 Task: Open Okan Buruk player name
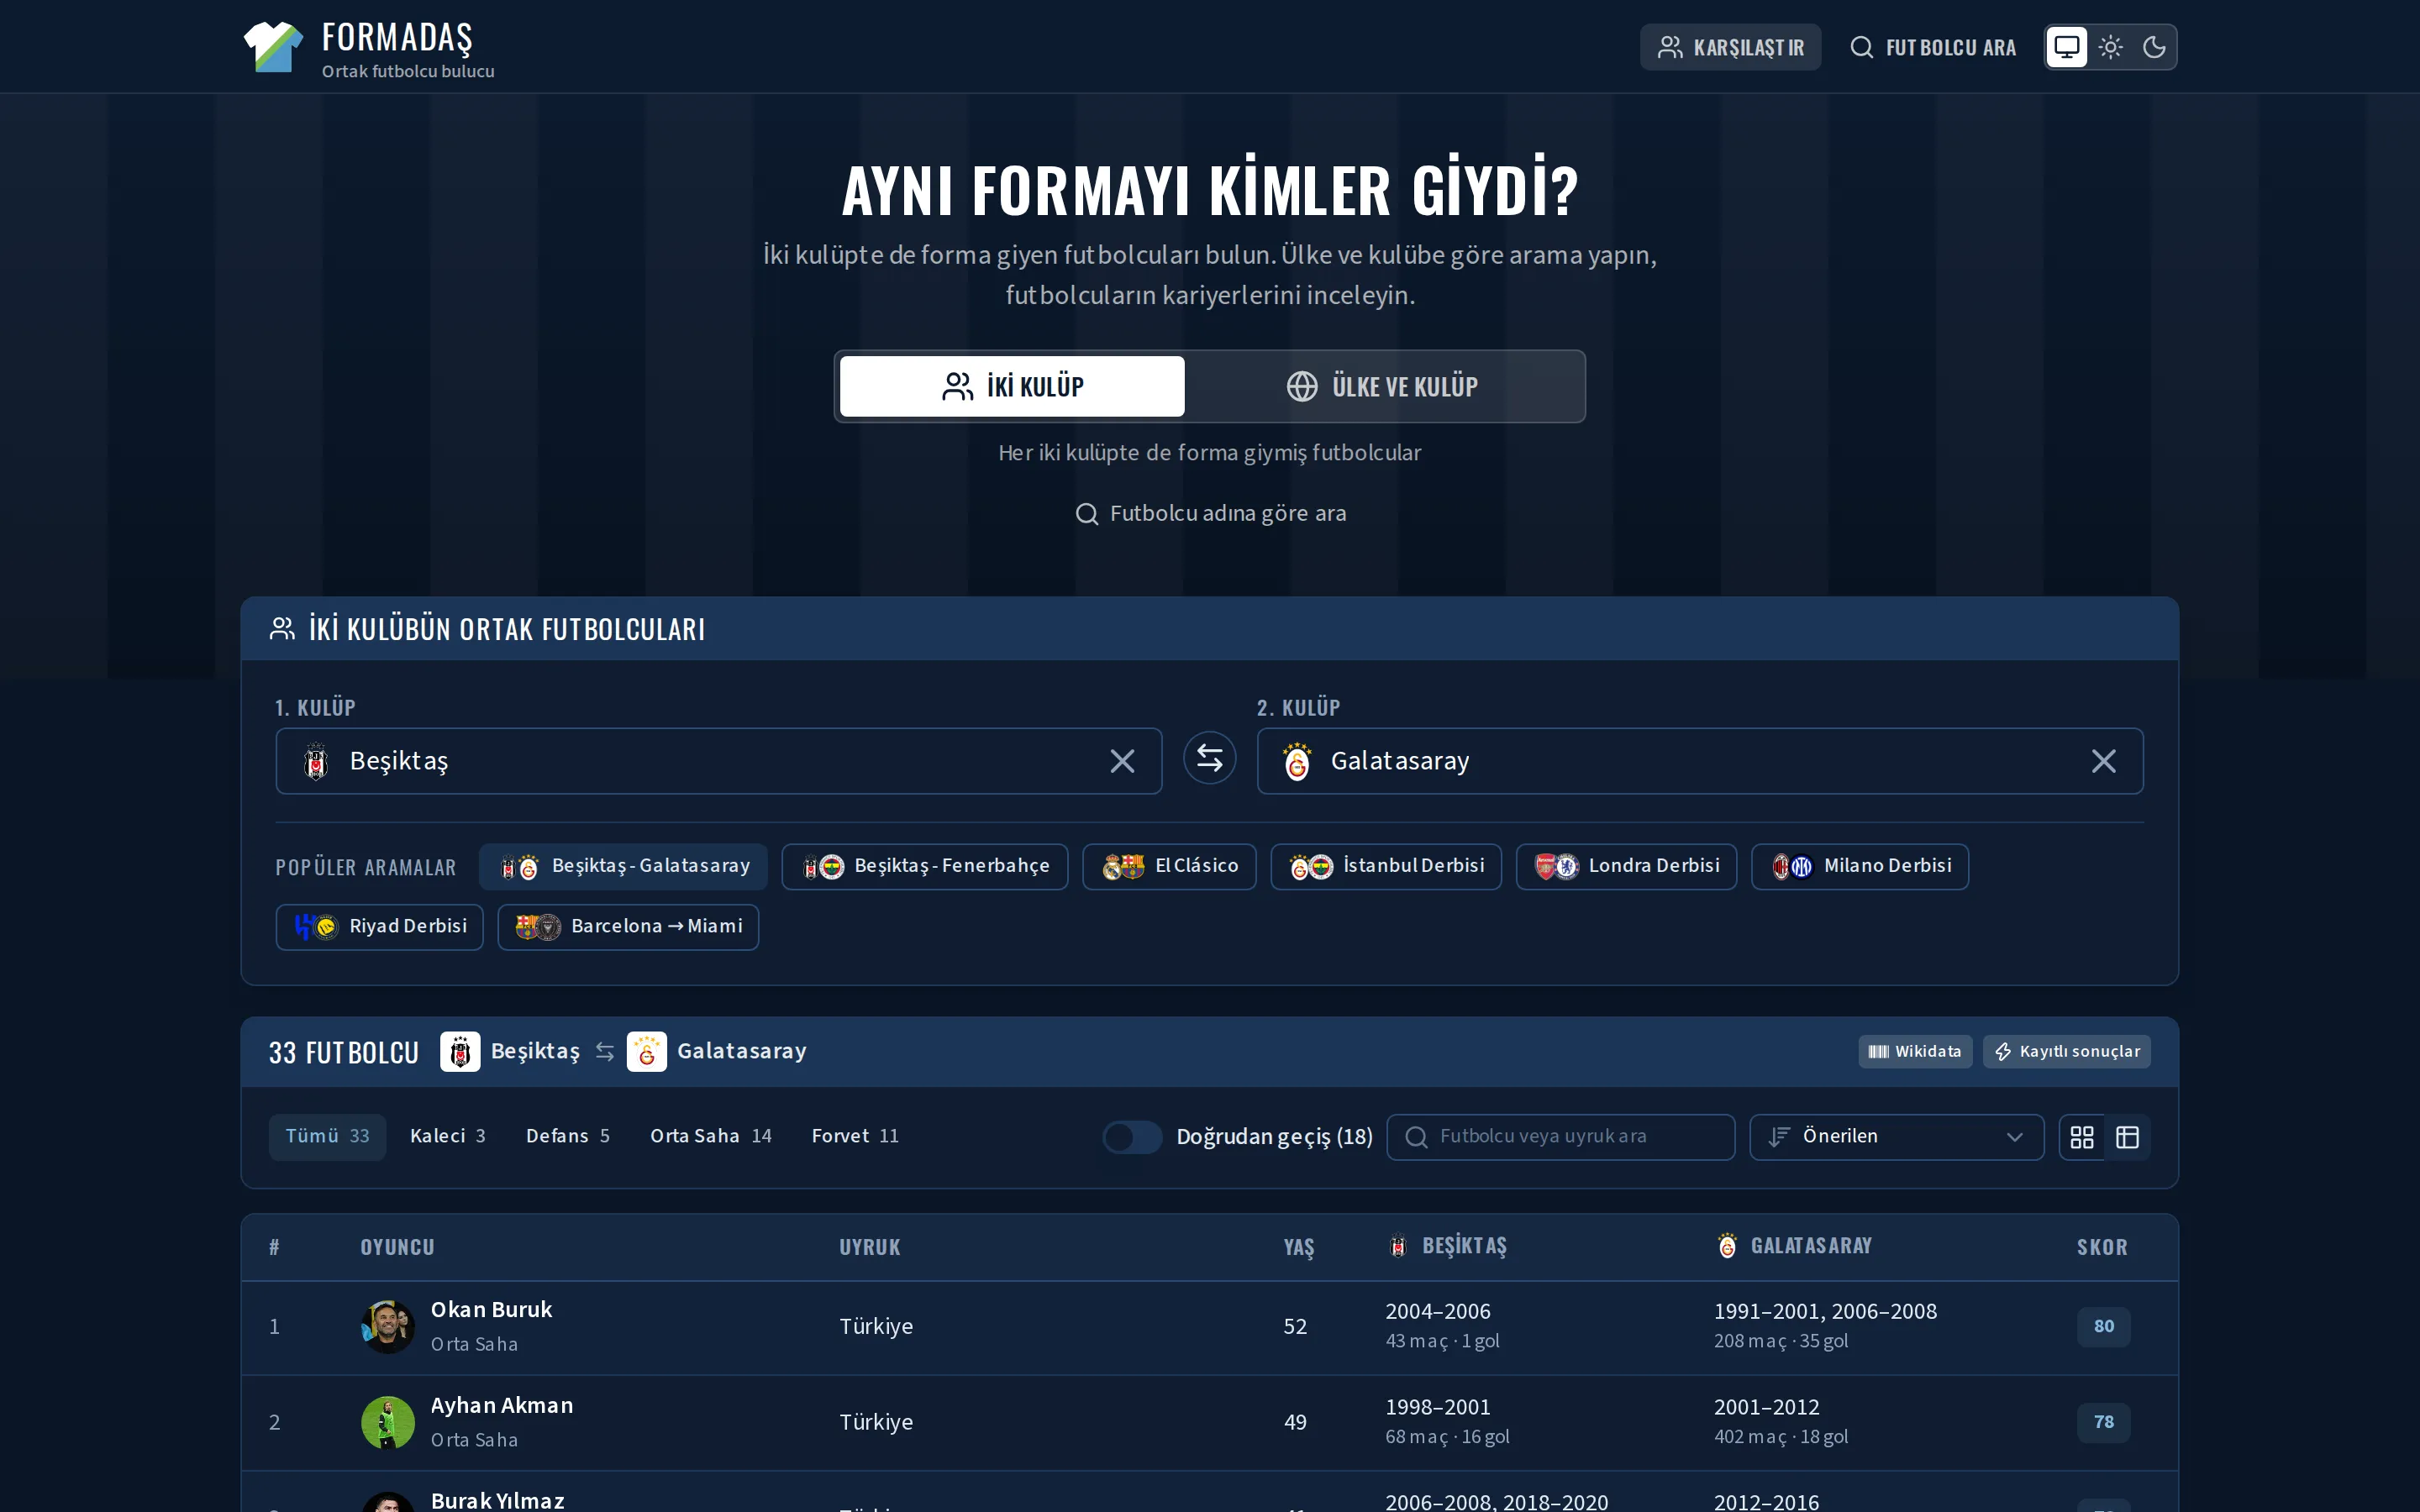[x=491, y=1310]
